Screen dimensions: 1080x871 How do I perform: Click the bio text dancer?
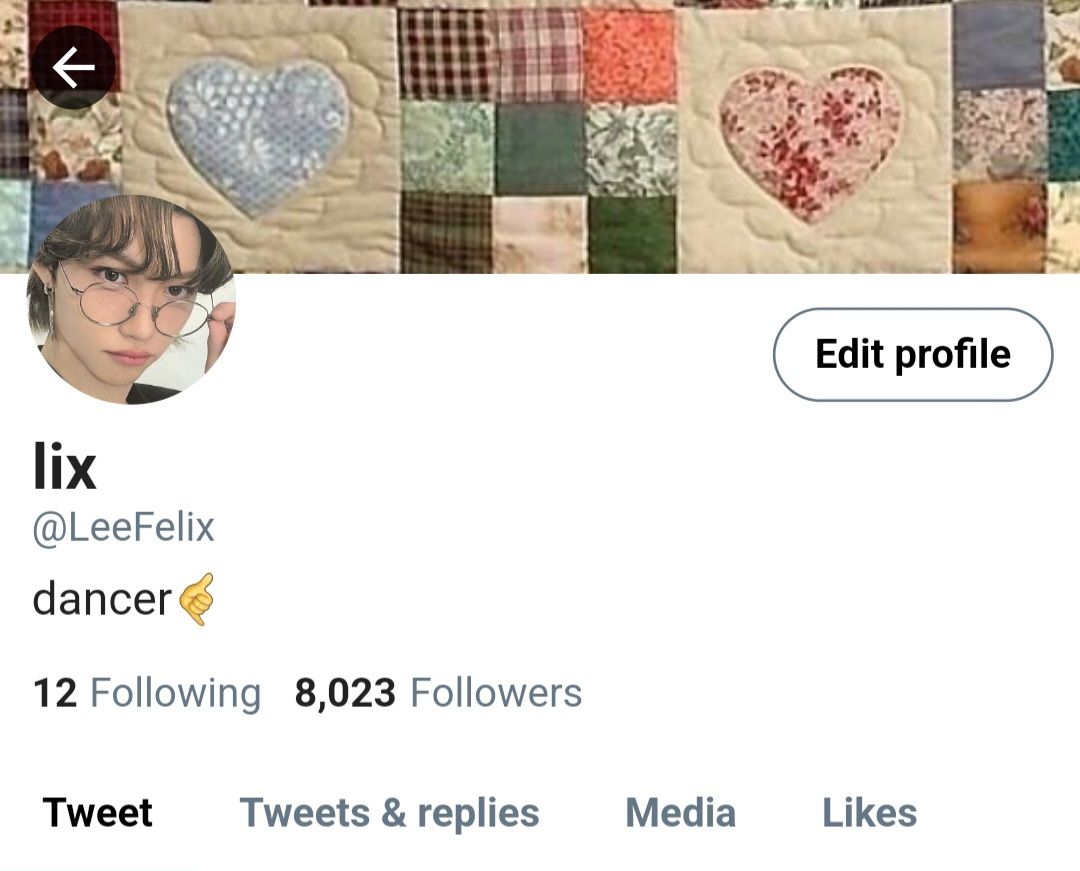coord(102,598)
